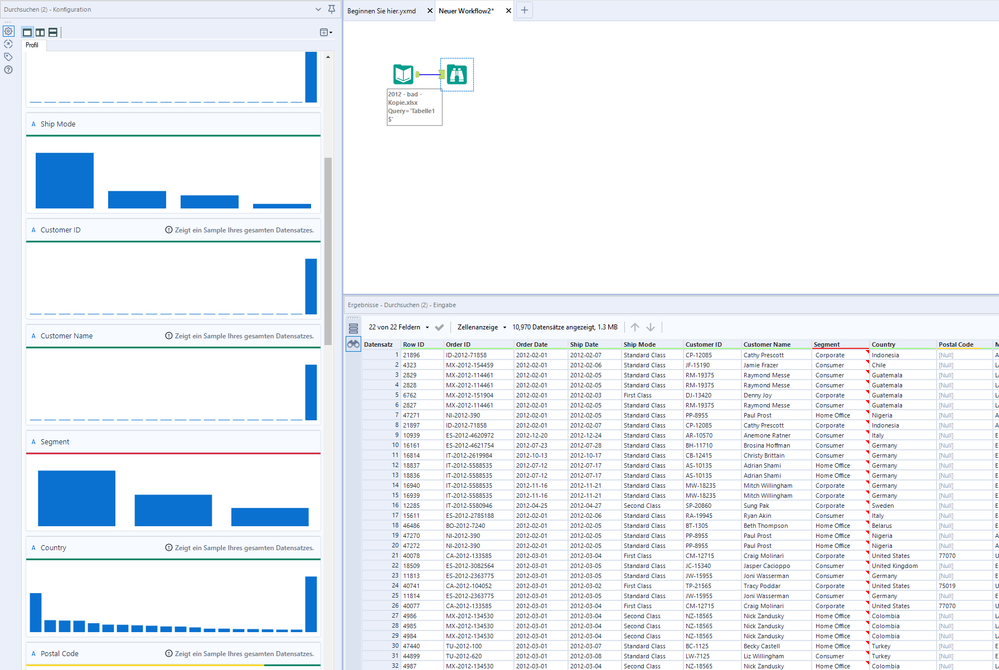999x670 pixels.
Task: Click the Customer ID column header in results
Action: click(x=712, y=345)
